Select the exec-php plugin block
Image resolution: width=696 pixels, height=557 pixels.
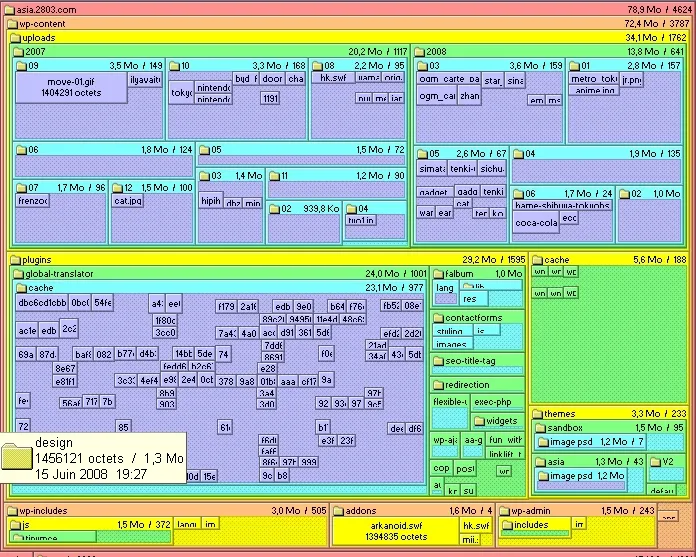(x=497, y=402)
